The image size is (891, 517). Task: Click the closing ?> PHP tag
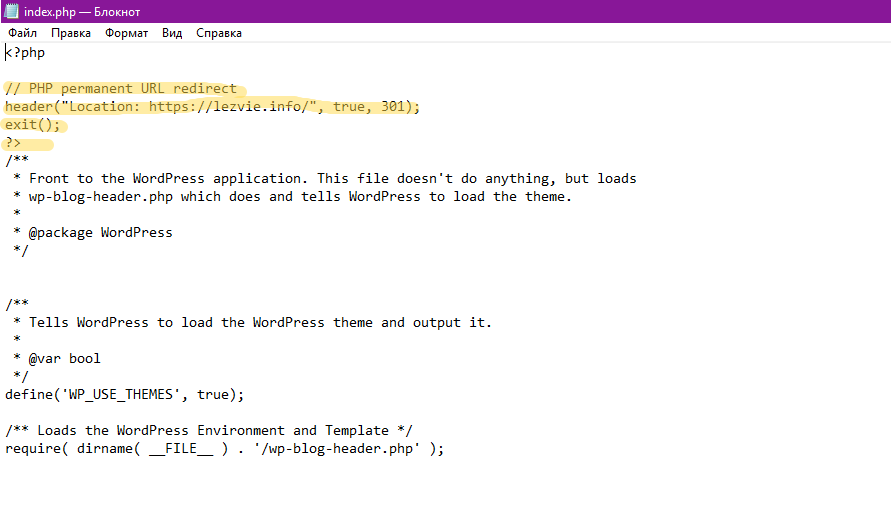pyautogui.click(x=13, y=142)
